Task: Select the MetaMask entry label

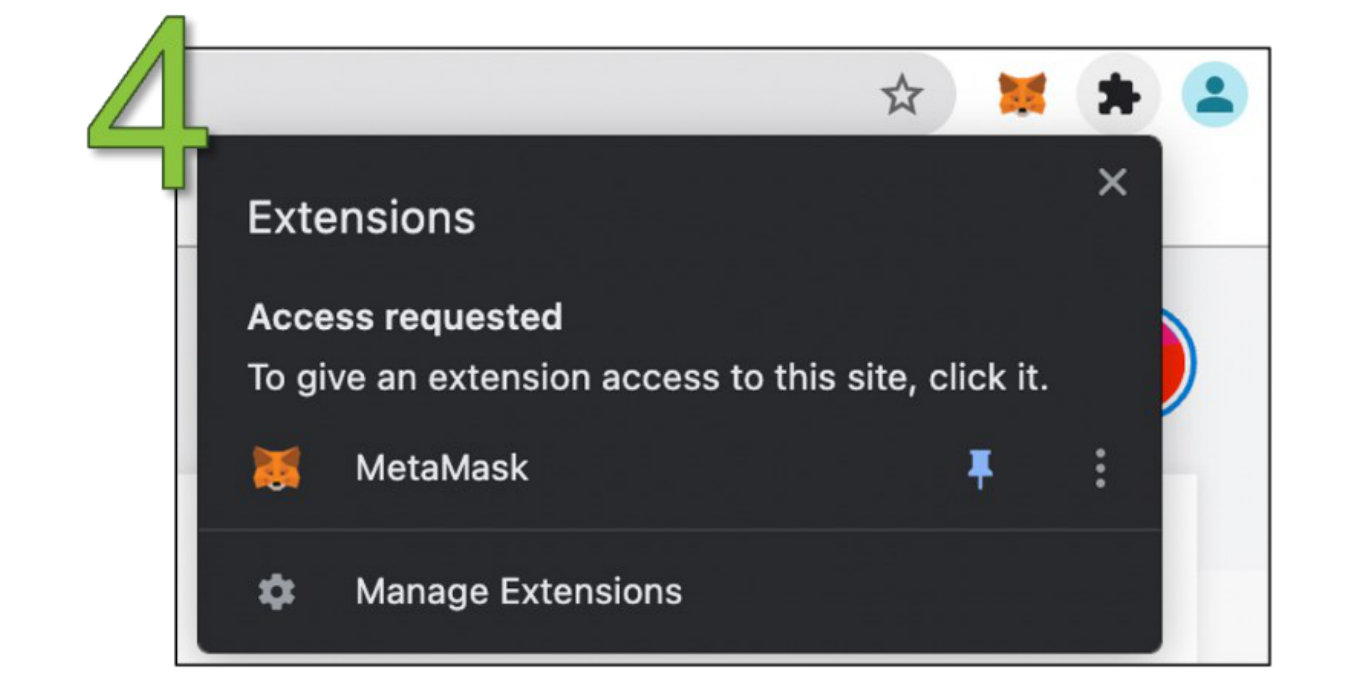Action: click(x=441, y=468)
